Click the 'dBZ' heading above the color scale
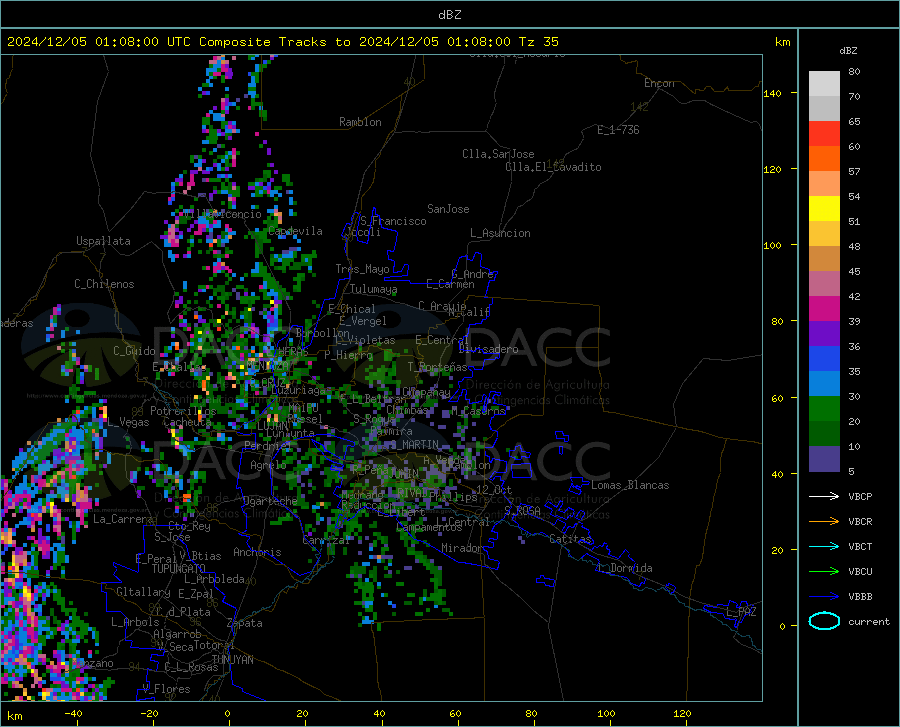Image resolution: width=900 pixels, height=727 pixels. (x=848, y=50)
